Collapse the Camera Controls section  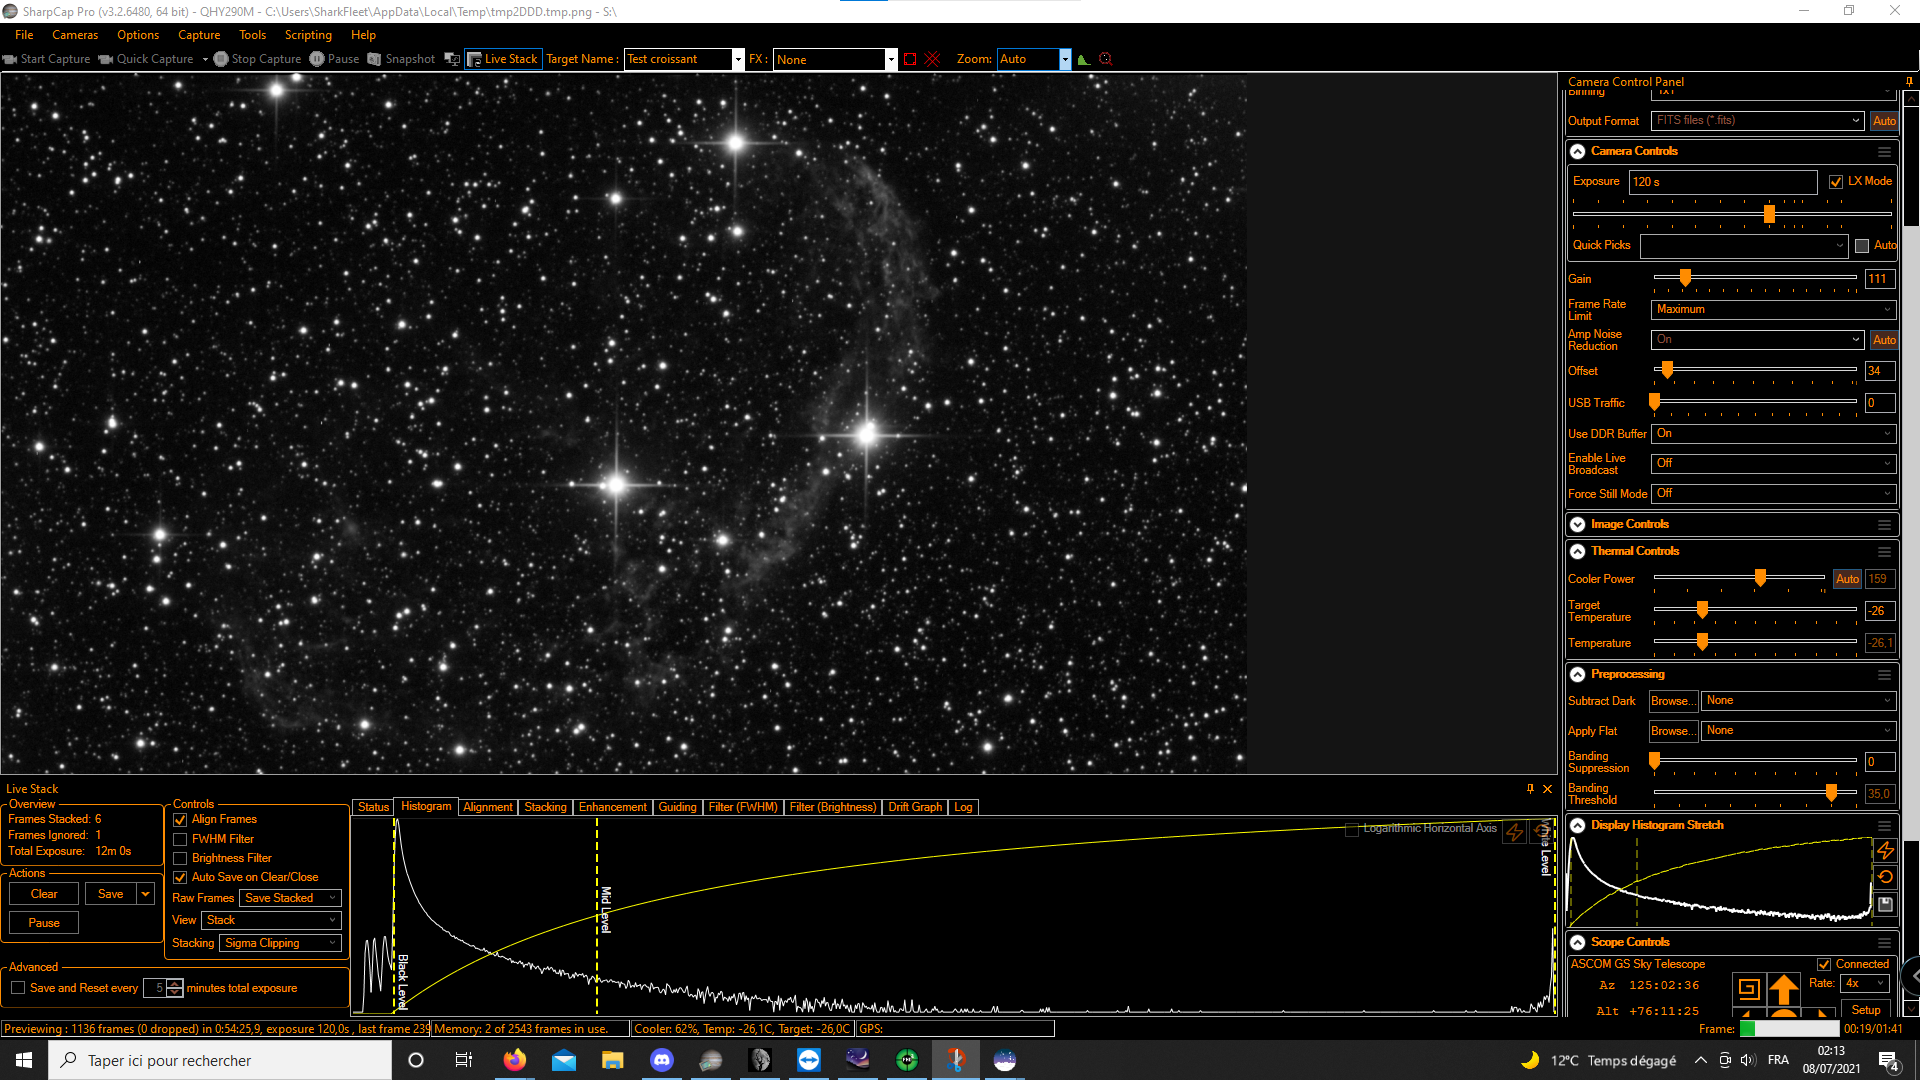pos(1578,152)
